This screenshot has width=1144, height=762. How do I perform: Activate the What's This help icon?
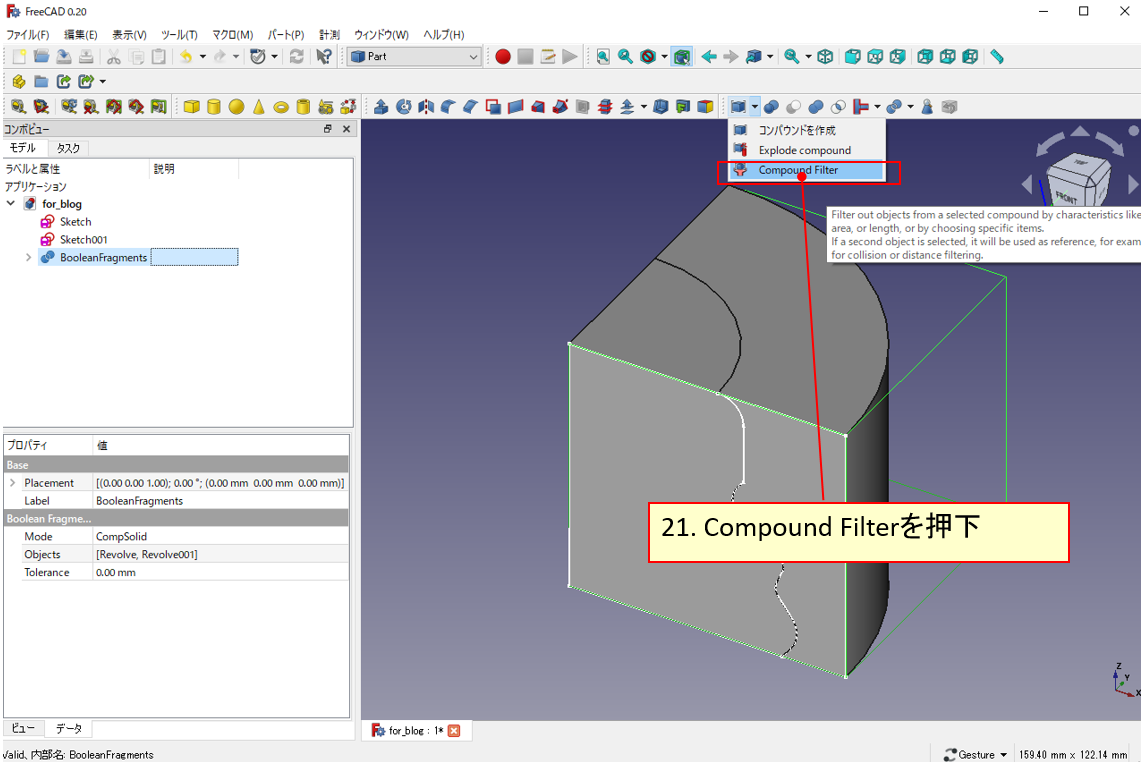pyautogui.click(x=323, y=56)
